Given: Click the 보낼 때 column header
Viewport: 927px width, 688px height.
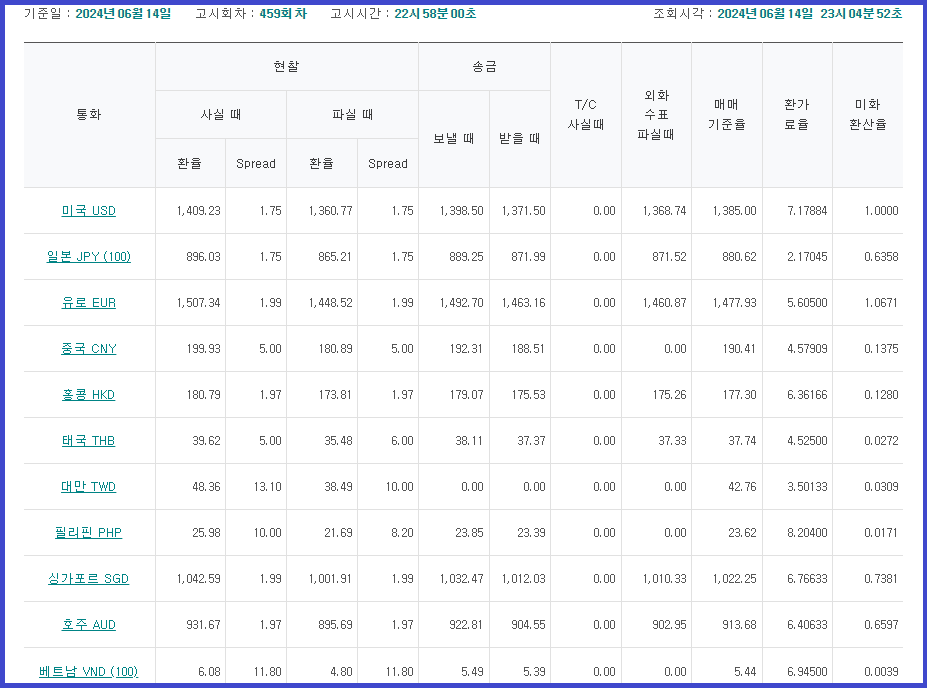Looking at the screenshot, I should [454, 139].
